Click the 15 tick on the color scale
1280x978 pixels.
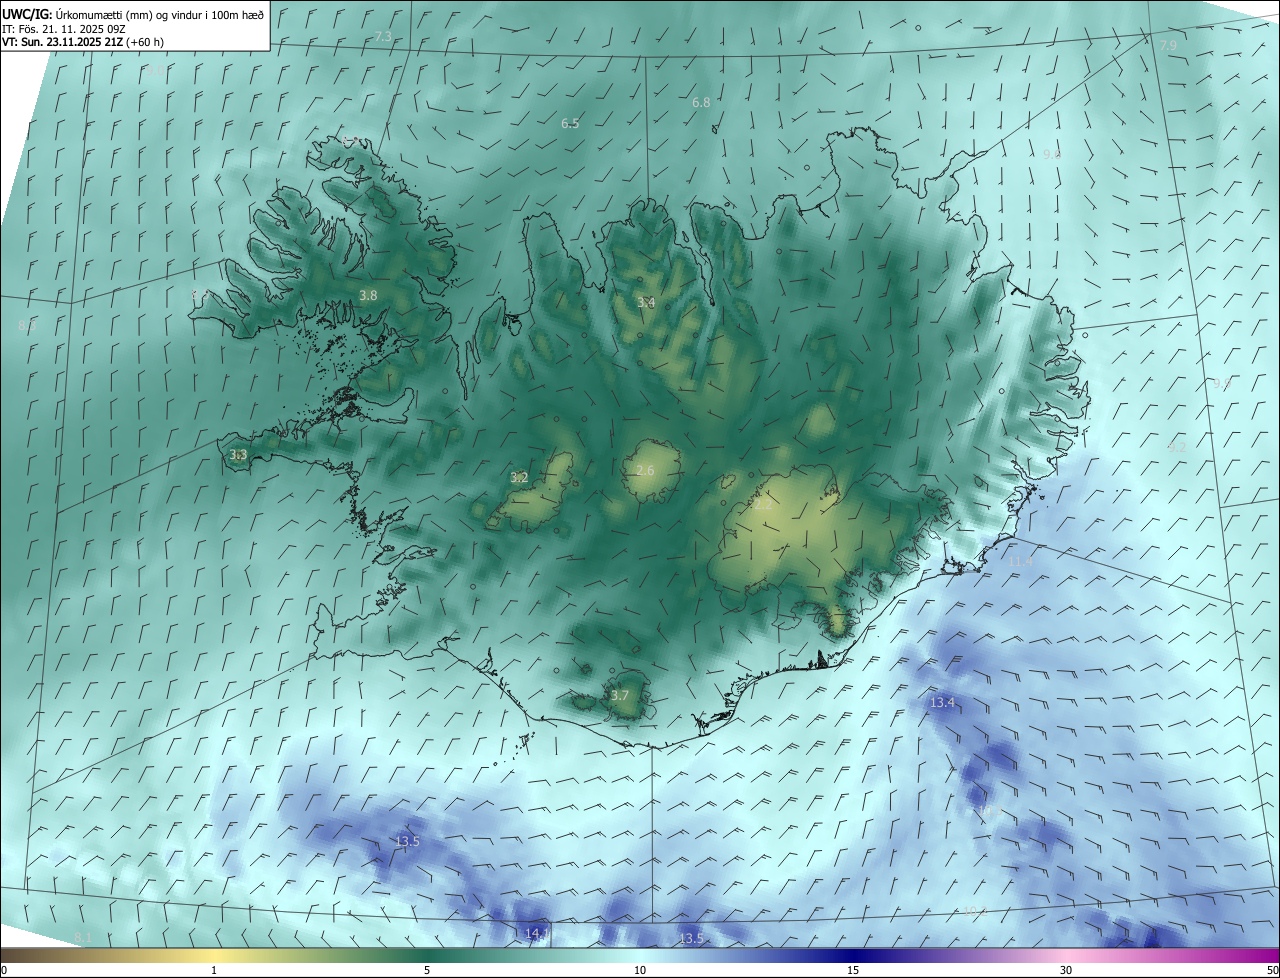coord(853,970)
